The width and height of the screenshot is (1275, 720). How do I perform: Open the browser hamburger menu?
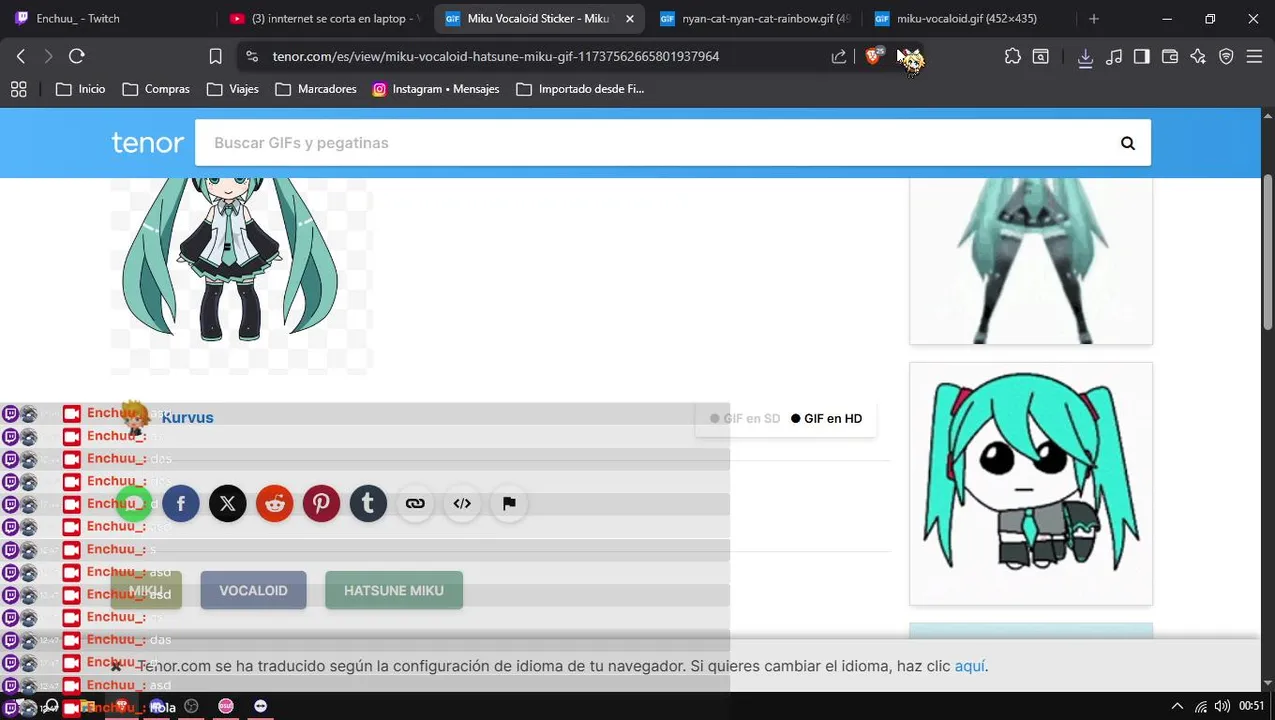coord(1255,57)
